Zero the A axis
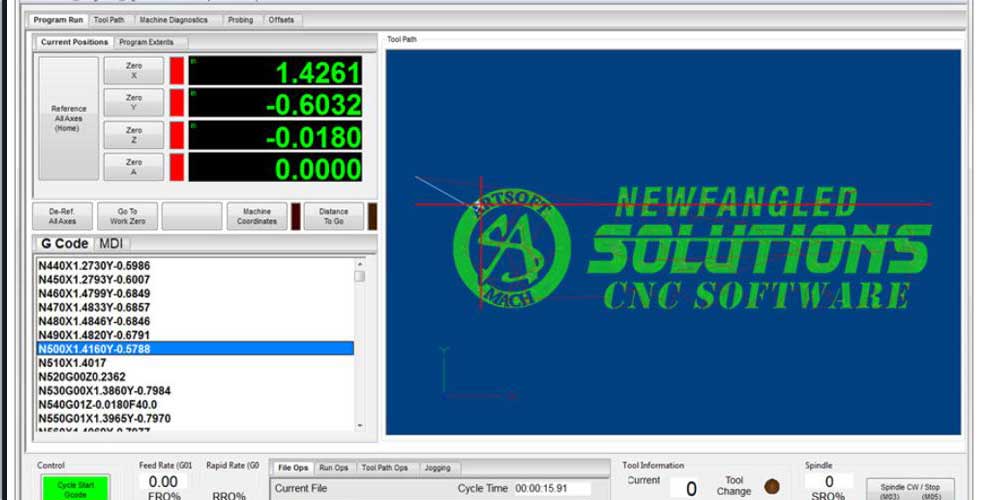The height and width of the screenshot is (500, 1000). pos(134,166)
